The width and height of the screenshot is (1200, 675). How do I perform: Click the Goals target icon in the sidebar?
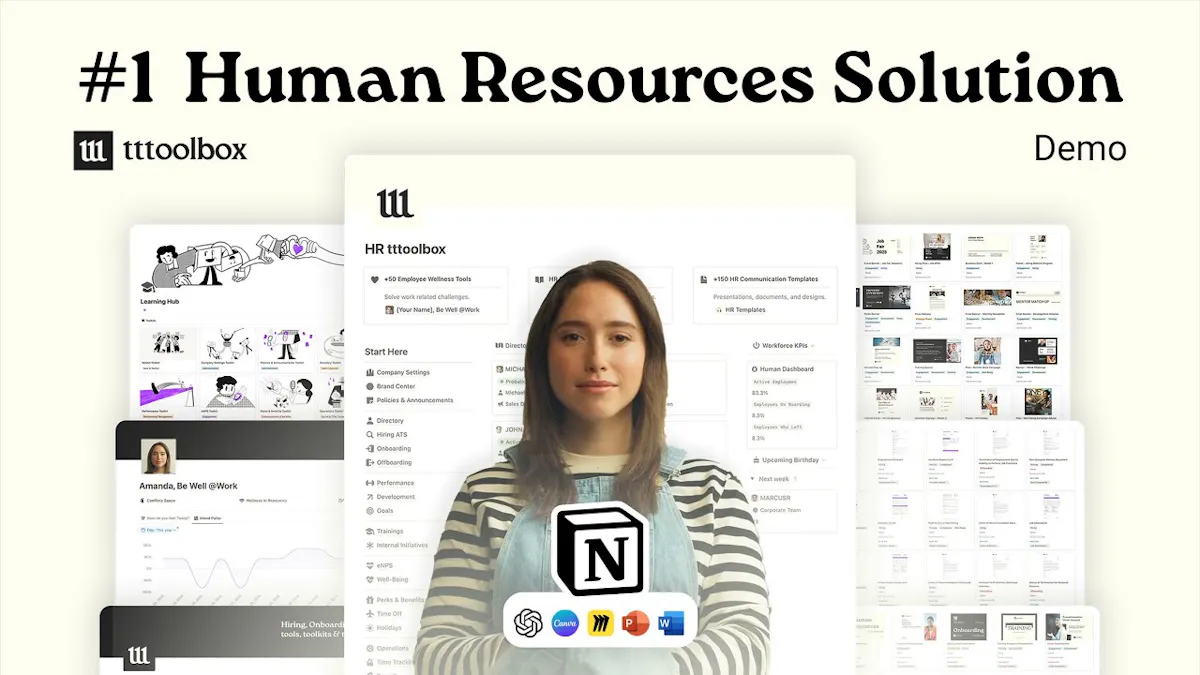pos(369,511)
